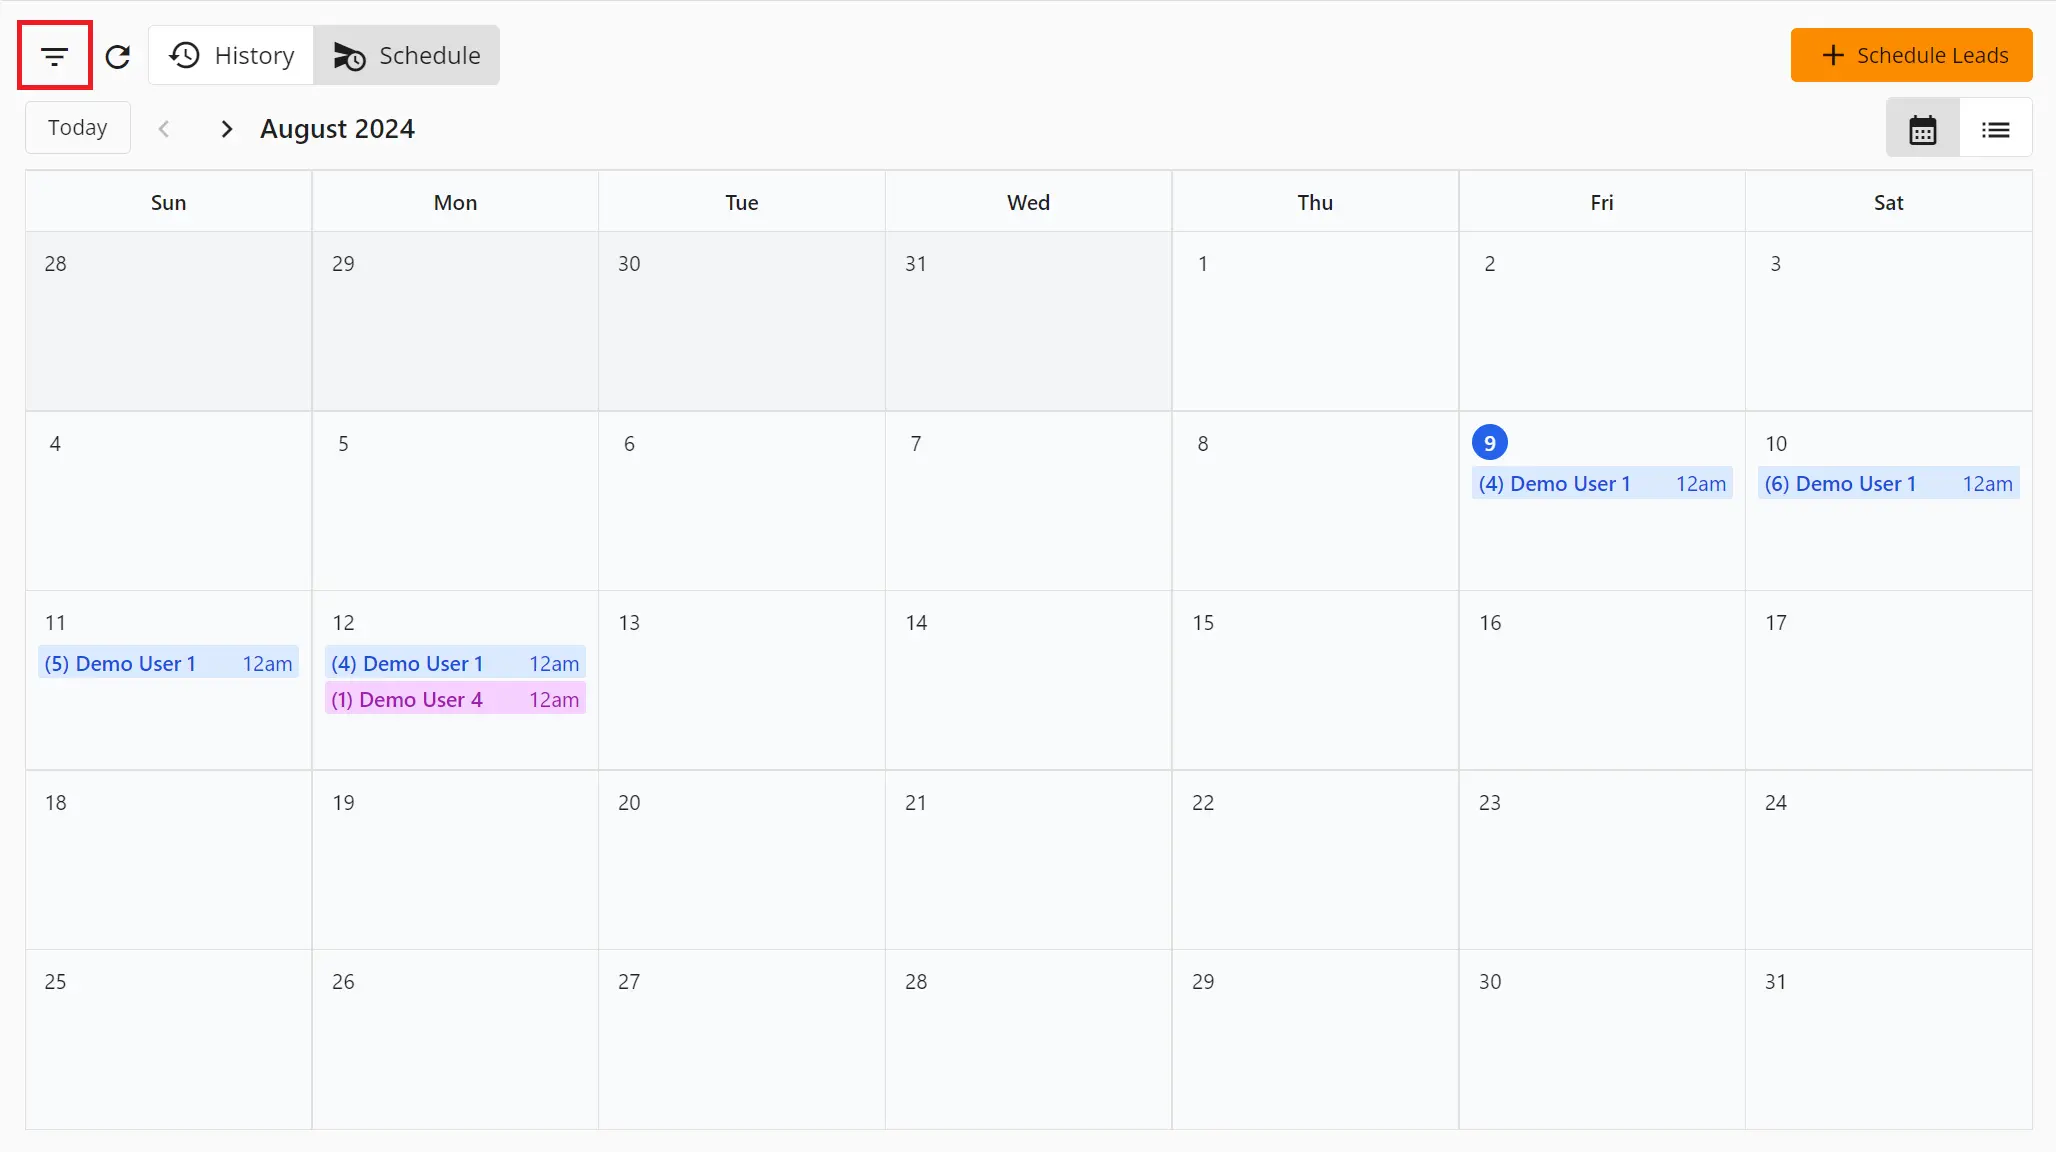The image size is (2056, 1152).
Task: Click the refresh/reload icon
Action: pyautogui.click(x=120, y=55)
